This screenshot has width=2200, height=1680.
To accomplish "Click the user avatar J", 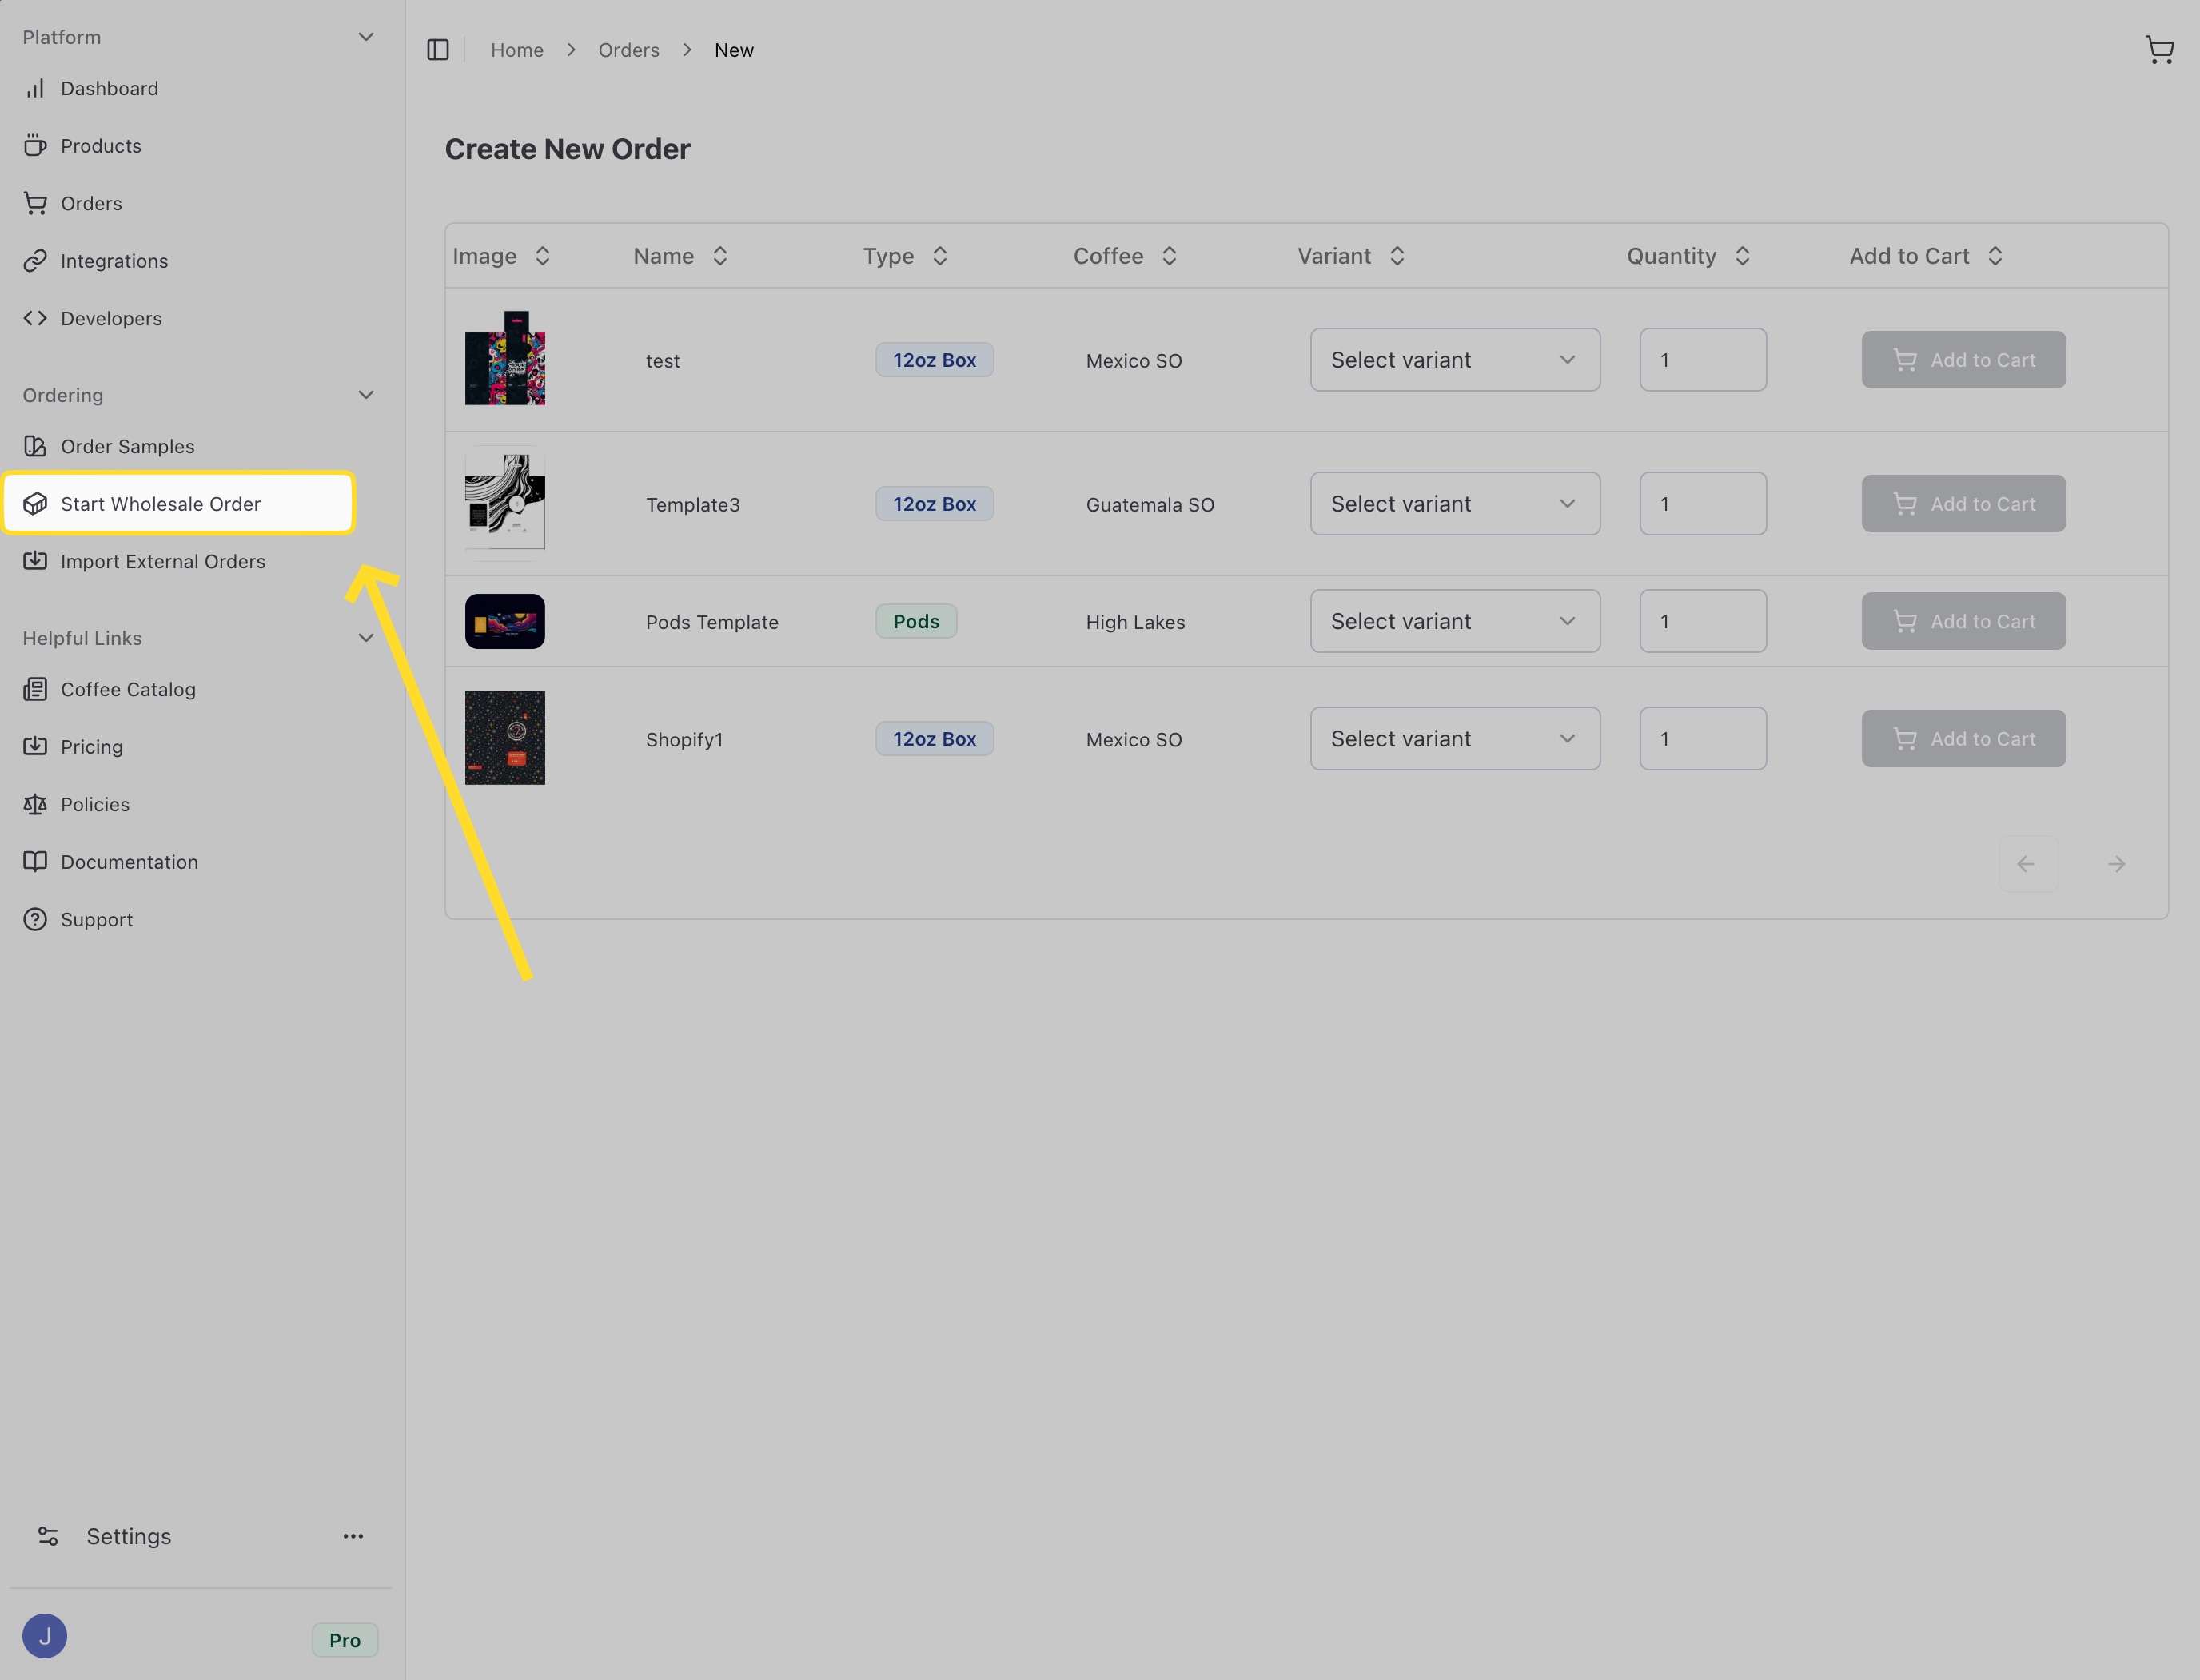I will (x=45, y=1636).
